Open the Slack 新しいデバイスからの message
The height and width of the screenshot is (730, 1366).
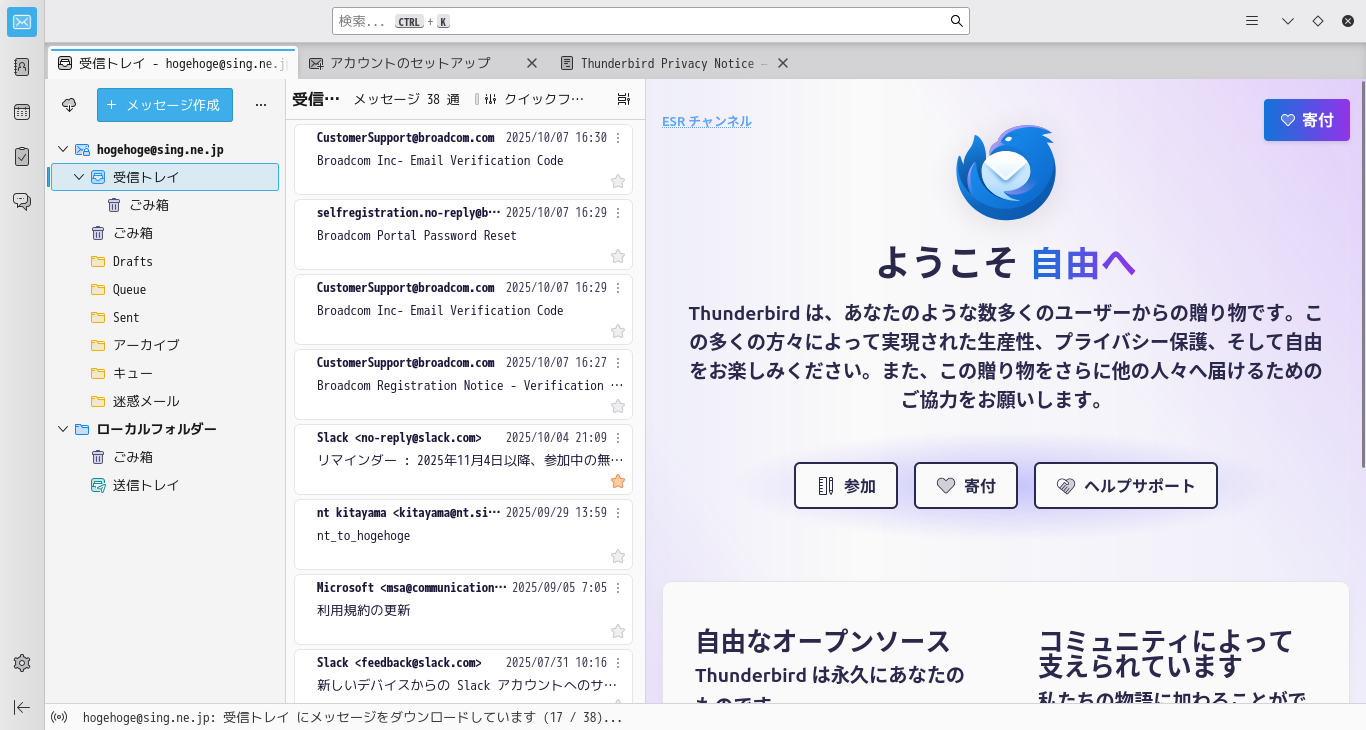[464, 676]
